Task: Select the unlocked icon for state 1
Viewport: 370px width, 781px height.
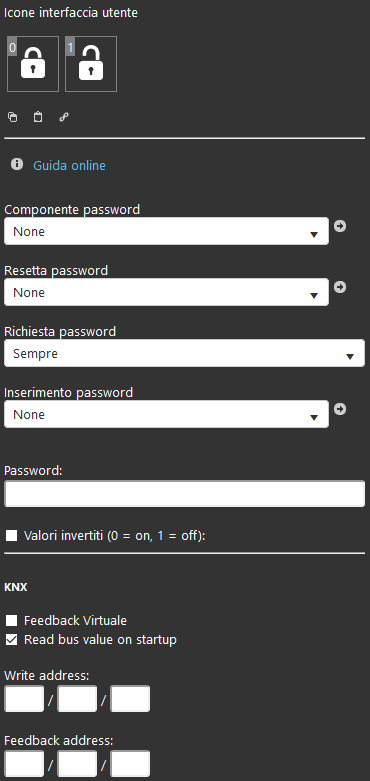Action: point(91,64)
